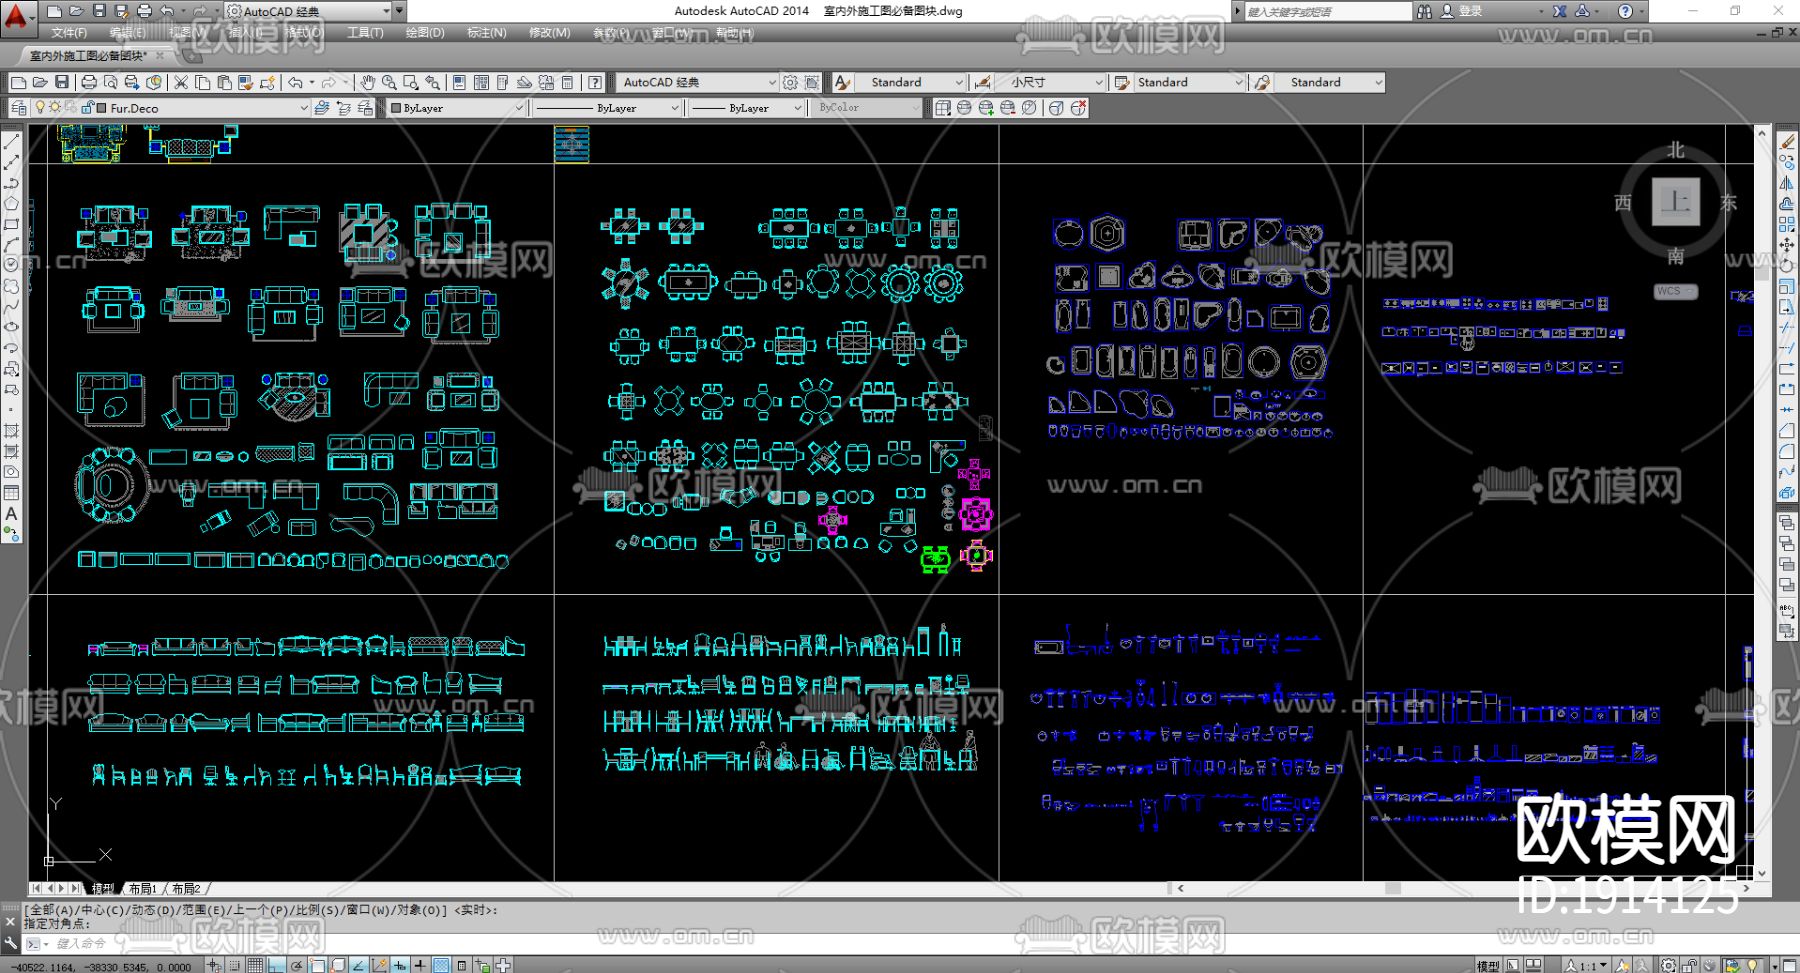
Task: Toggle Ortho Mode in the status bar
Action: coord(276,965)
